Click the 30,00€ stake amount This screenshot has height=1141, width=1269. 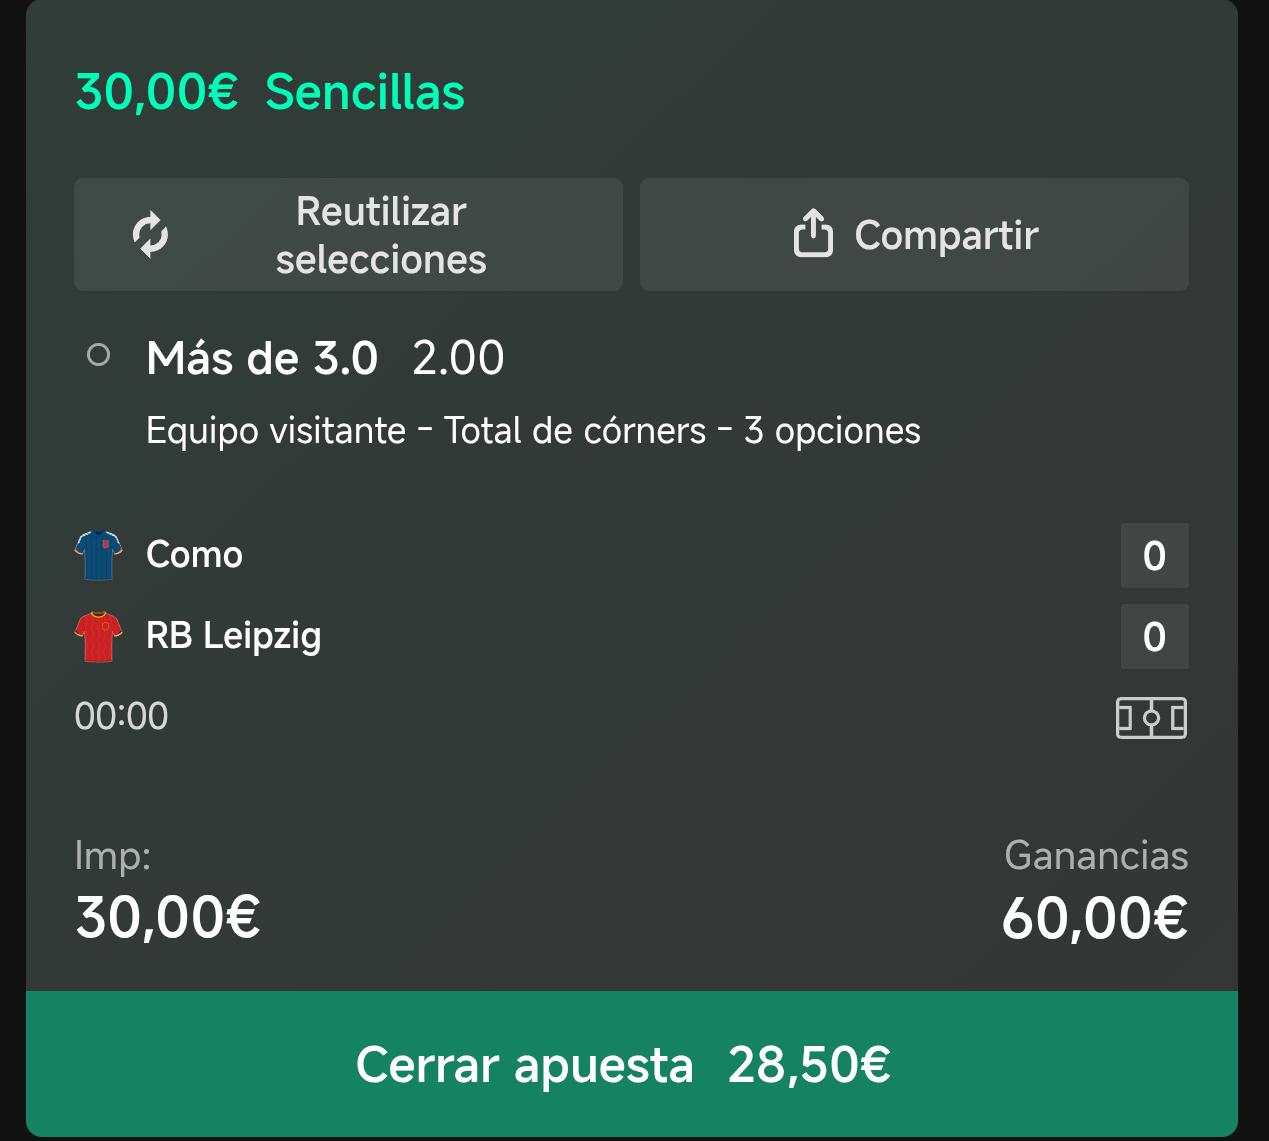pyautogui.click(x=168, y=917)
